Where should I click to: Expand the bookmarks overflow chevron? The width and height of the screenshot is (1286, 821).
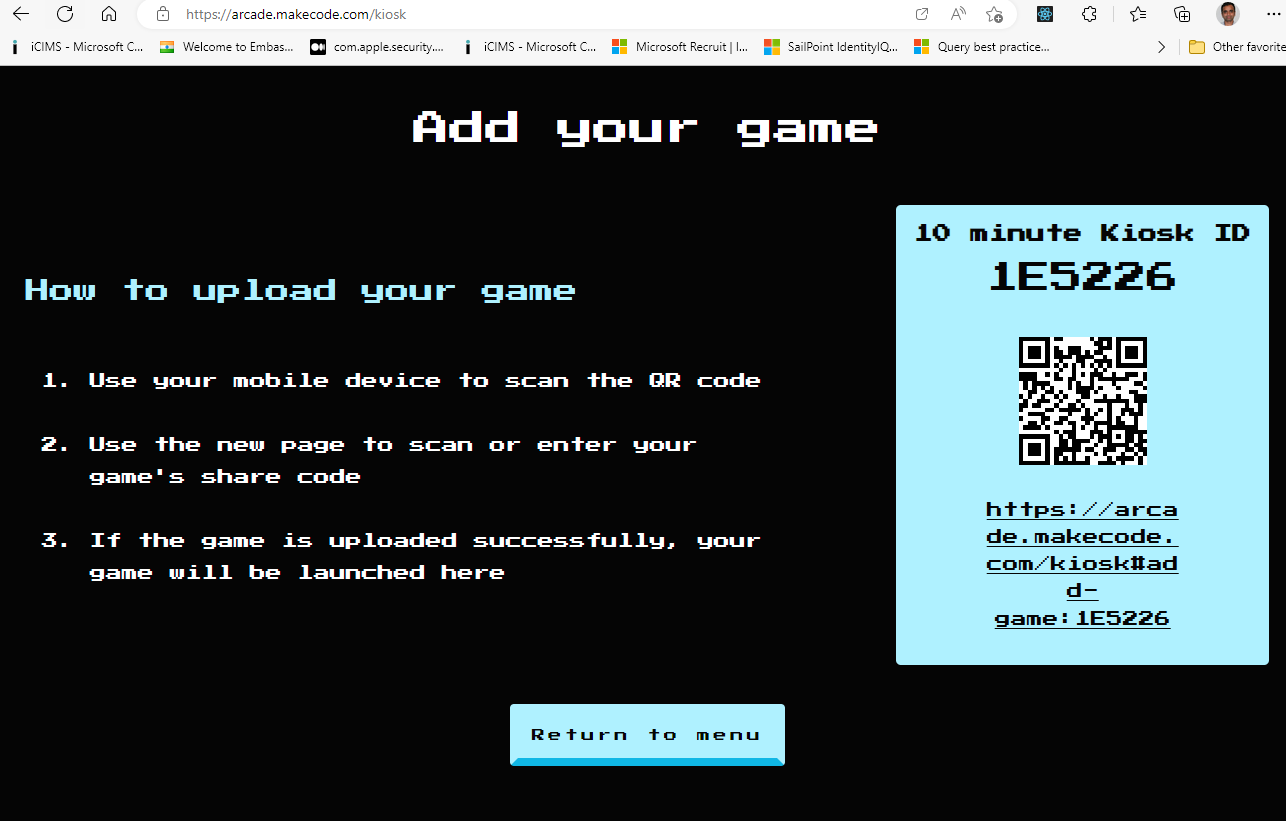coord(1161,47)
